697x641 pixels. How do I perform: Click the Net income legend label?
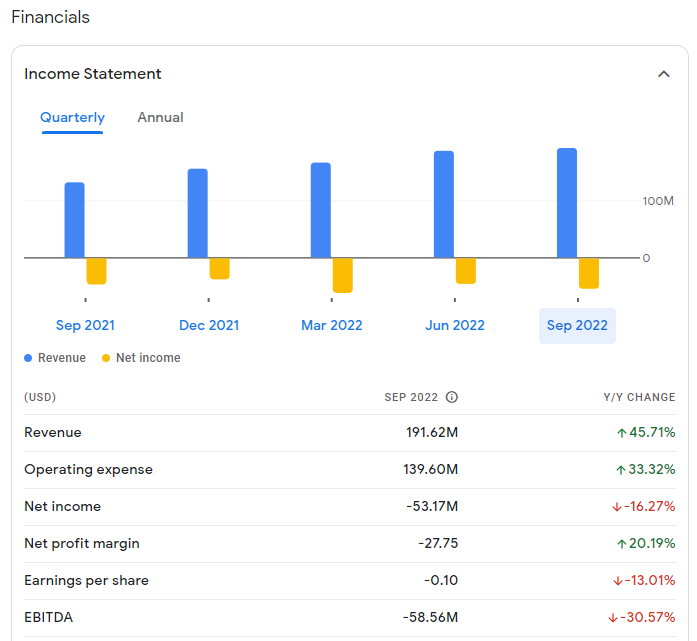(148, 358)
